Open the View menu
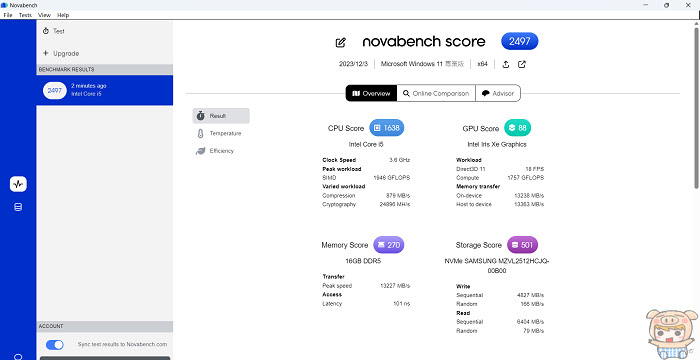This screenshot has width=700, height=360. [45, 15]
